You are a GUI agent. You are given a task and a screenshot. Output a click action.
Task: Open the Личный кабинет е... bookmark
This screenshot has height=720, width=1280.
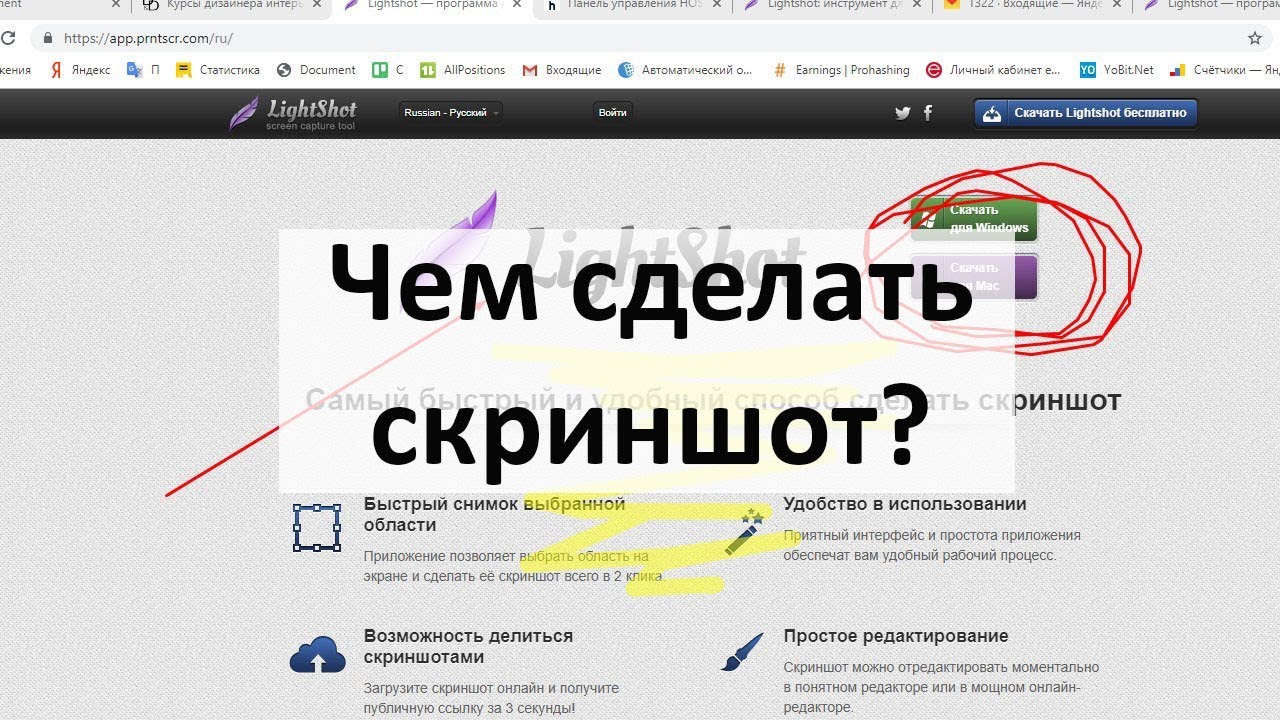pos(993,70)
